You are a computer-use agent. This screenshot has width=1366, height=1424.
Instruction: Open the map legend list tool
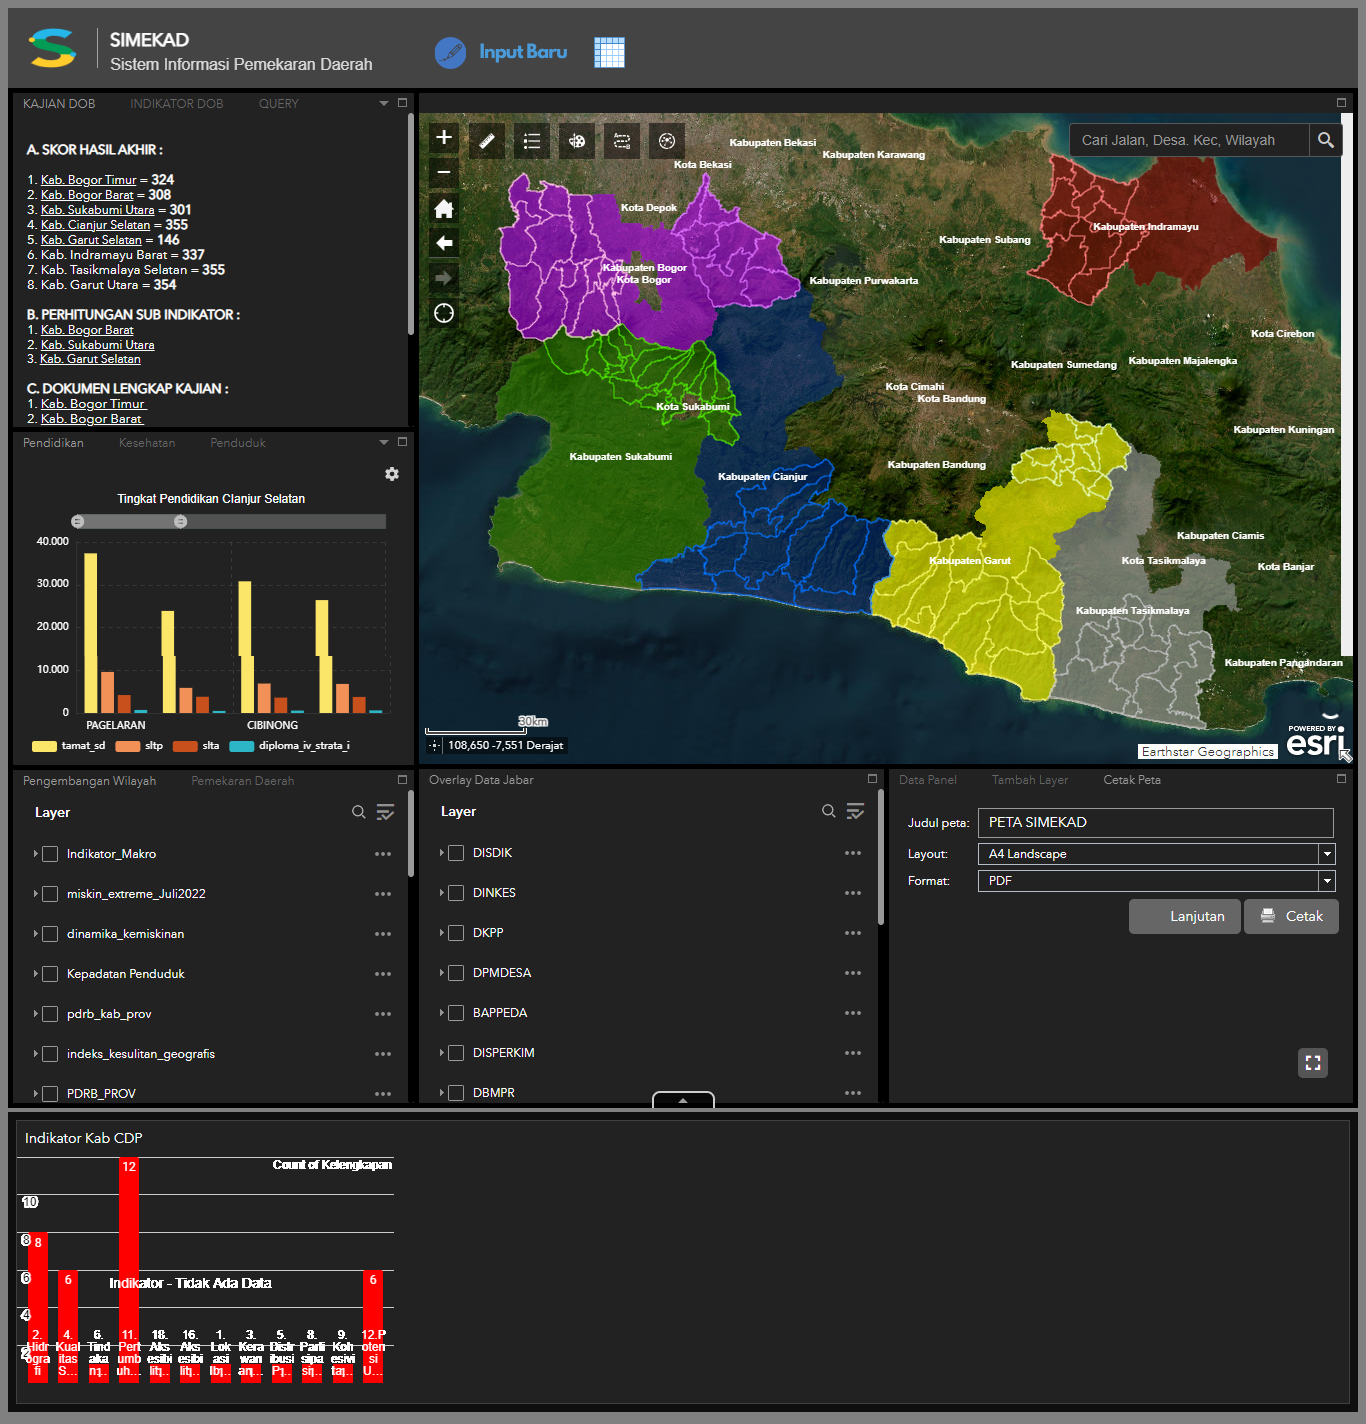pos(532,141)
